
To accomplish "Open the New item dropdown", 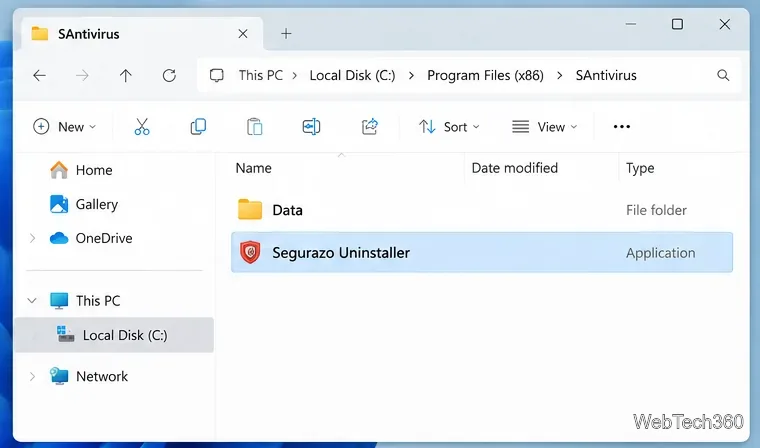I will pos(64,127).
